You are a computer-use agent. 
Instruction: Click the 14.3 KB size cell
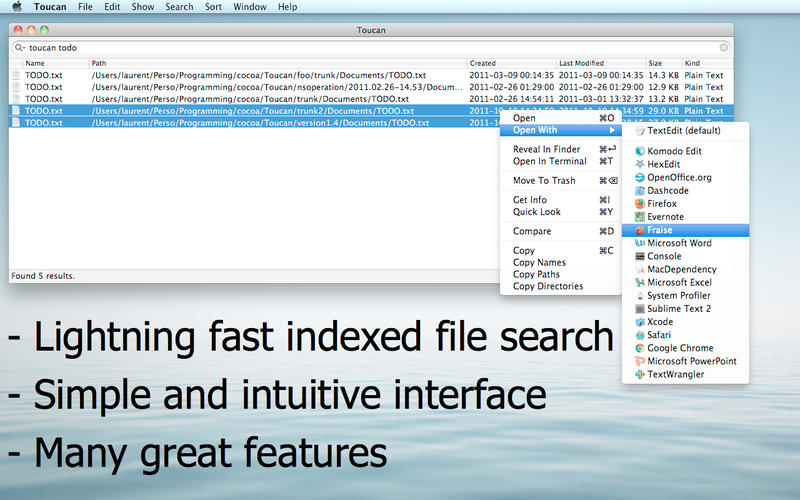tap(663, 75)
